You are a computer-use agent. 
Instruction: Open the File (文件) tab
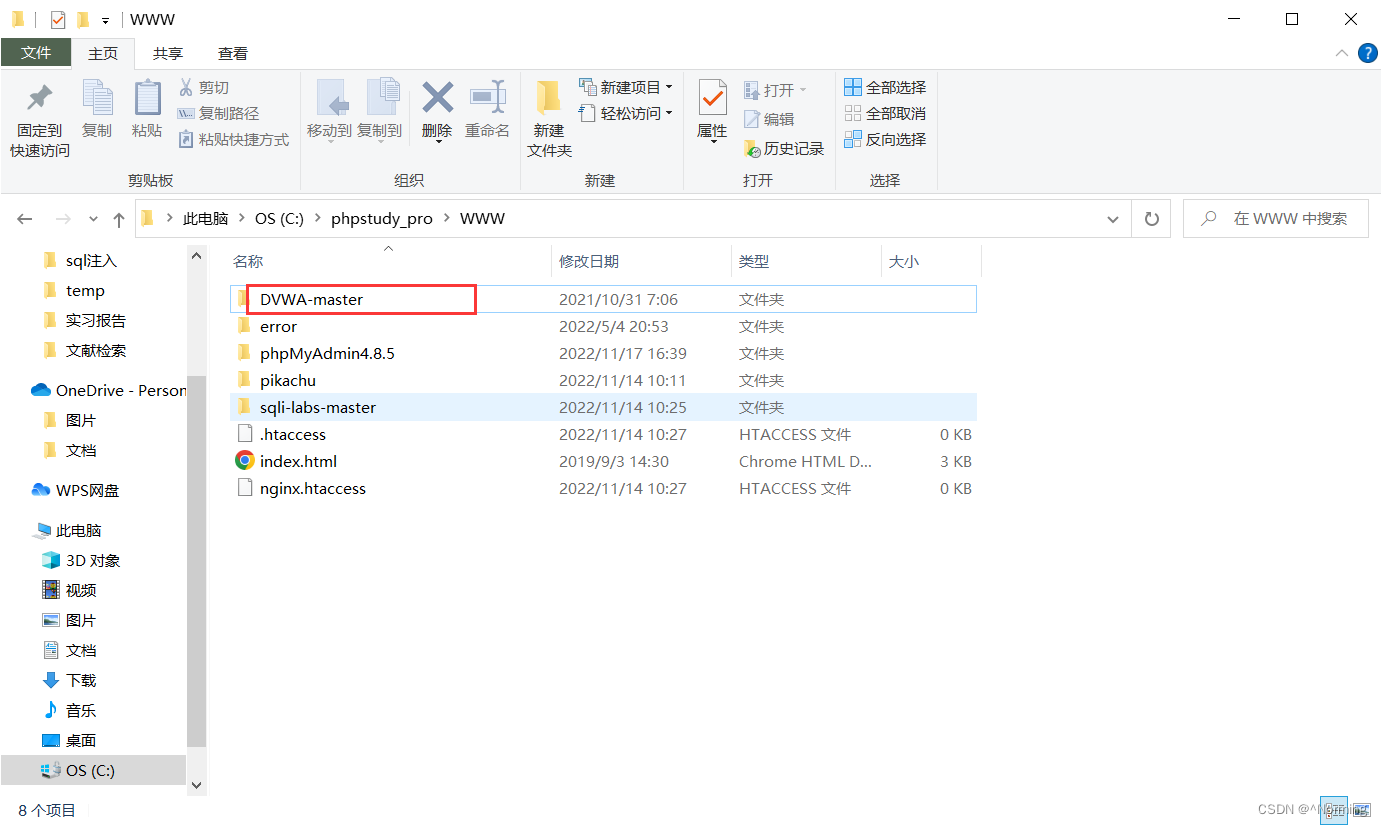tap(36, 53)
